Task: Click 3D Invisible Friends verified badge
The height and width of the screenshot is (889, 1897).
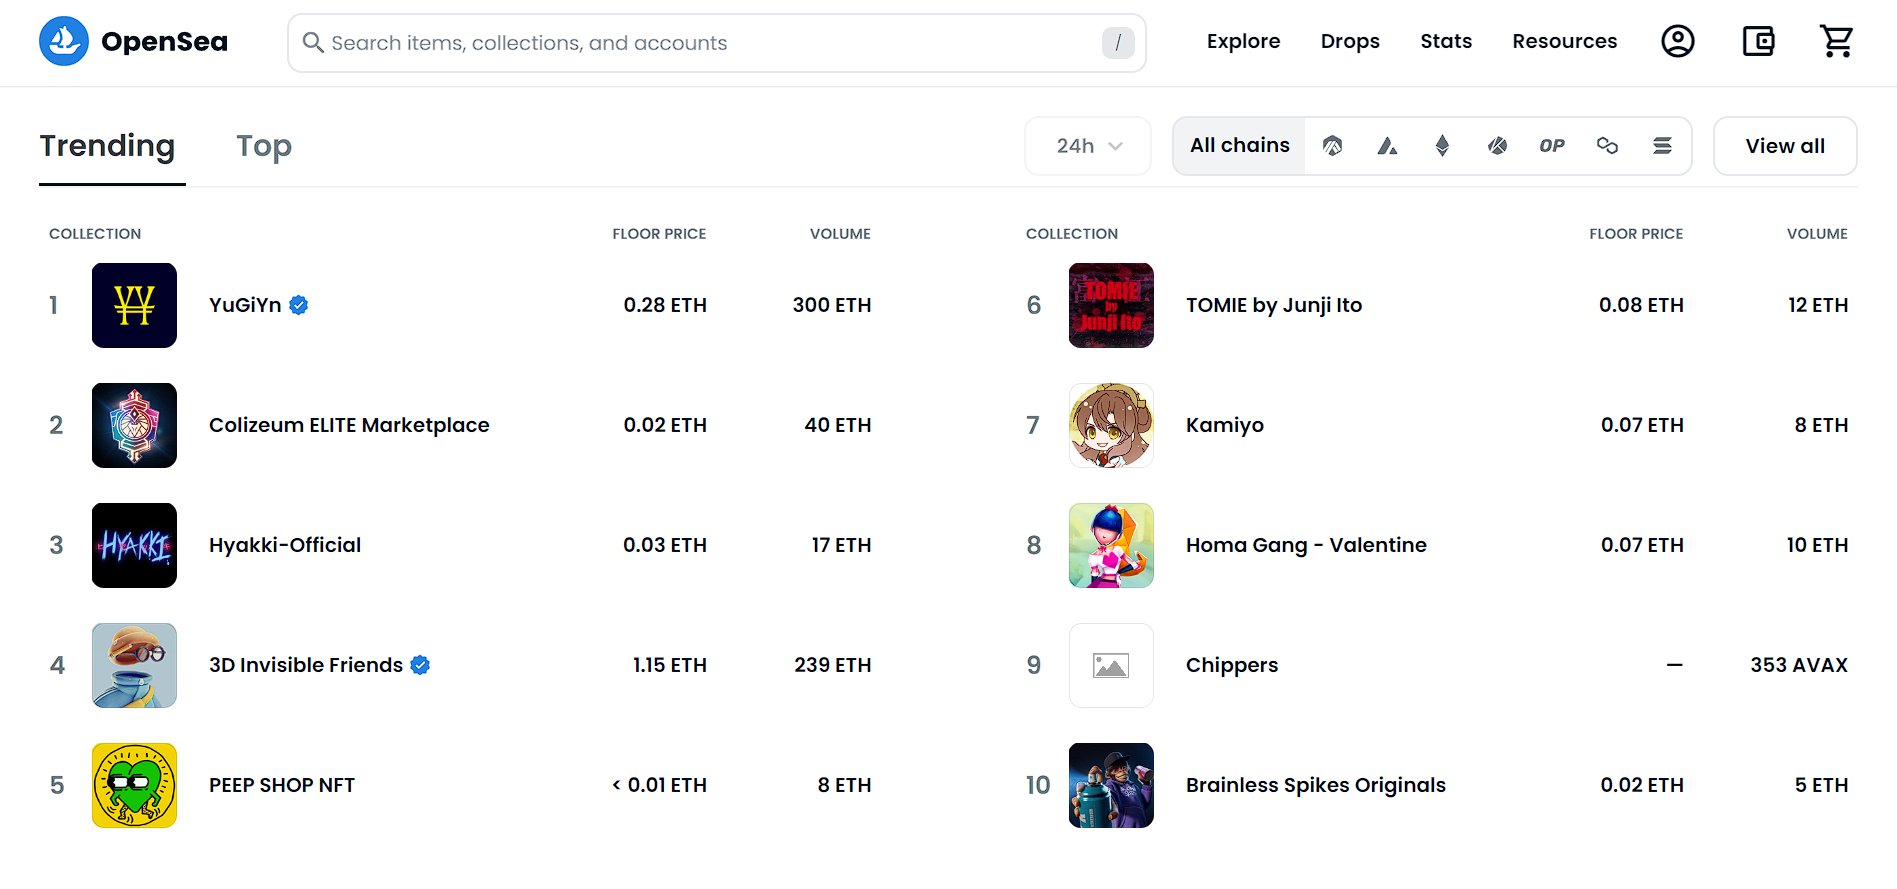Action: click(420, 665)
